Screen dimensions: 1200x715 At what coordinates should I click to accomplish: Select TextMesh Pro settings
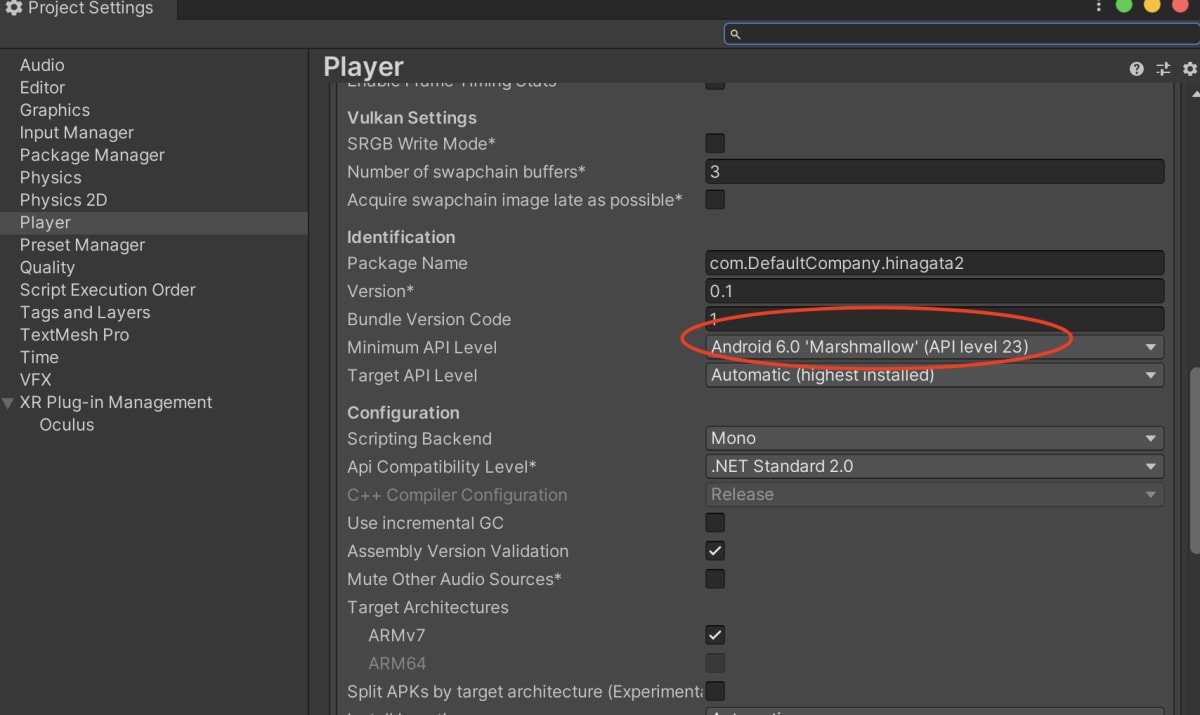[74, 335]
